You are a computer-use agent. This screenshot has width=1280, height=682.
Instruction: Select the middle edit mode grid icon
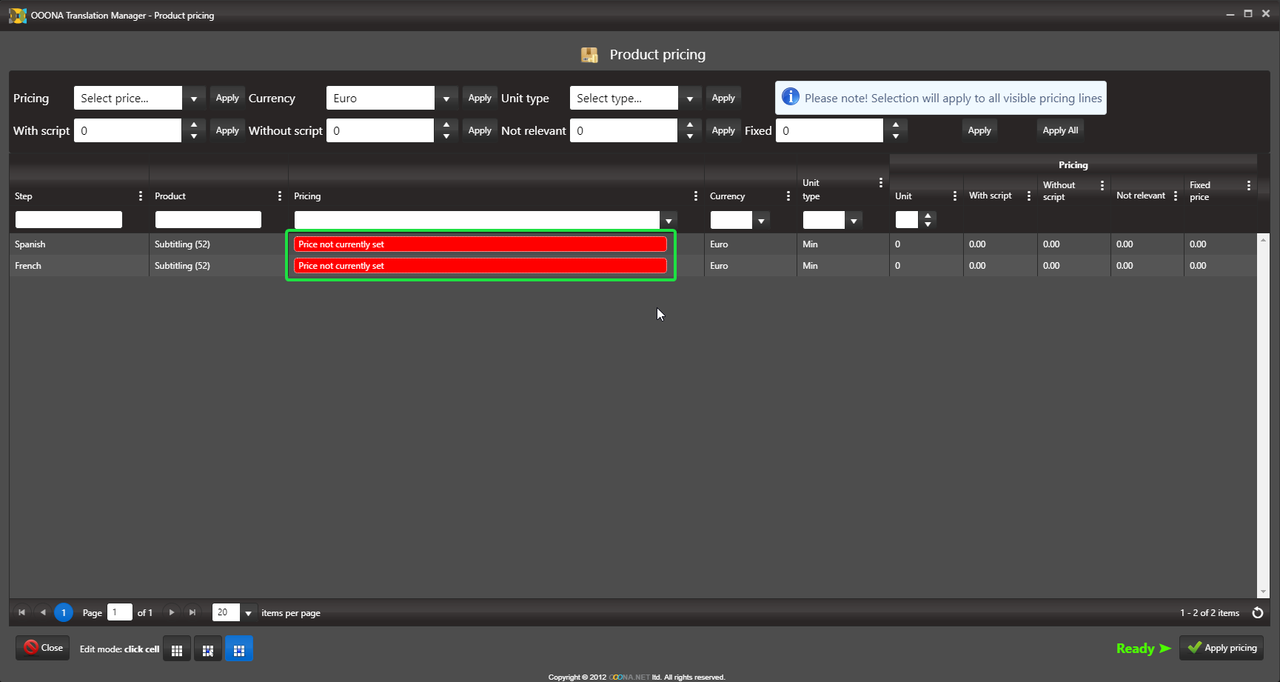tap(207, 650)
